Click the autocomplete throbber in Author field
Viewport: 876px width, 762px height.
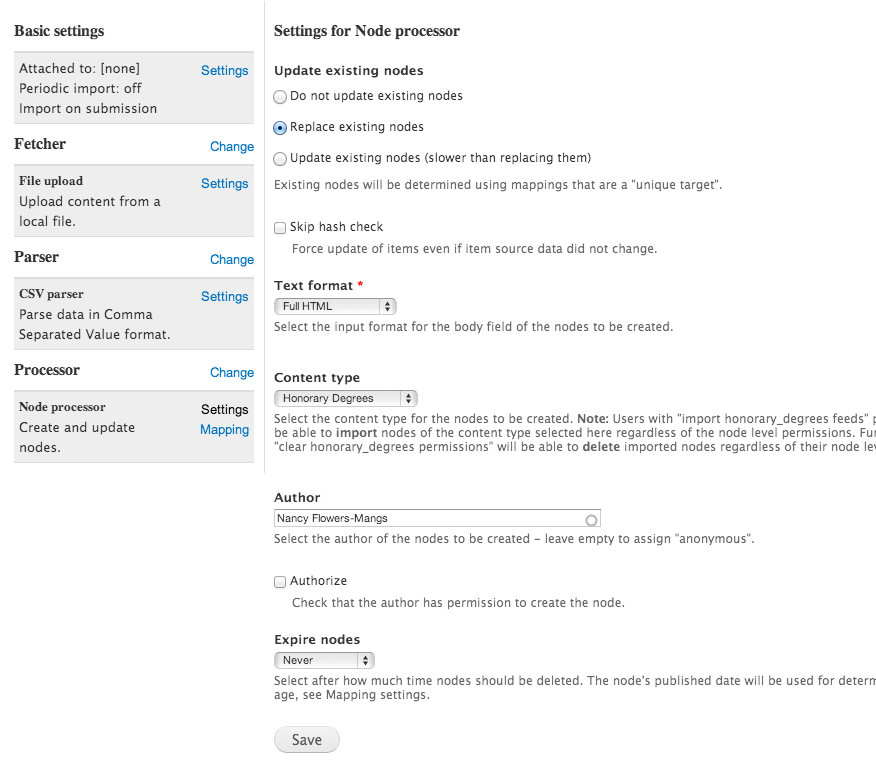[x=591, y=520]
